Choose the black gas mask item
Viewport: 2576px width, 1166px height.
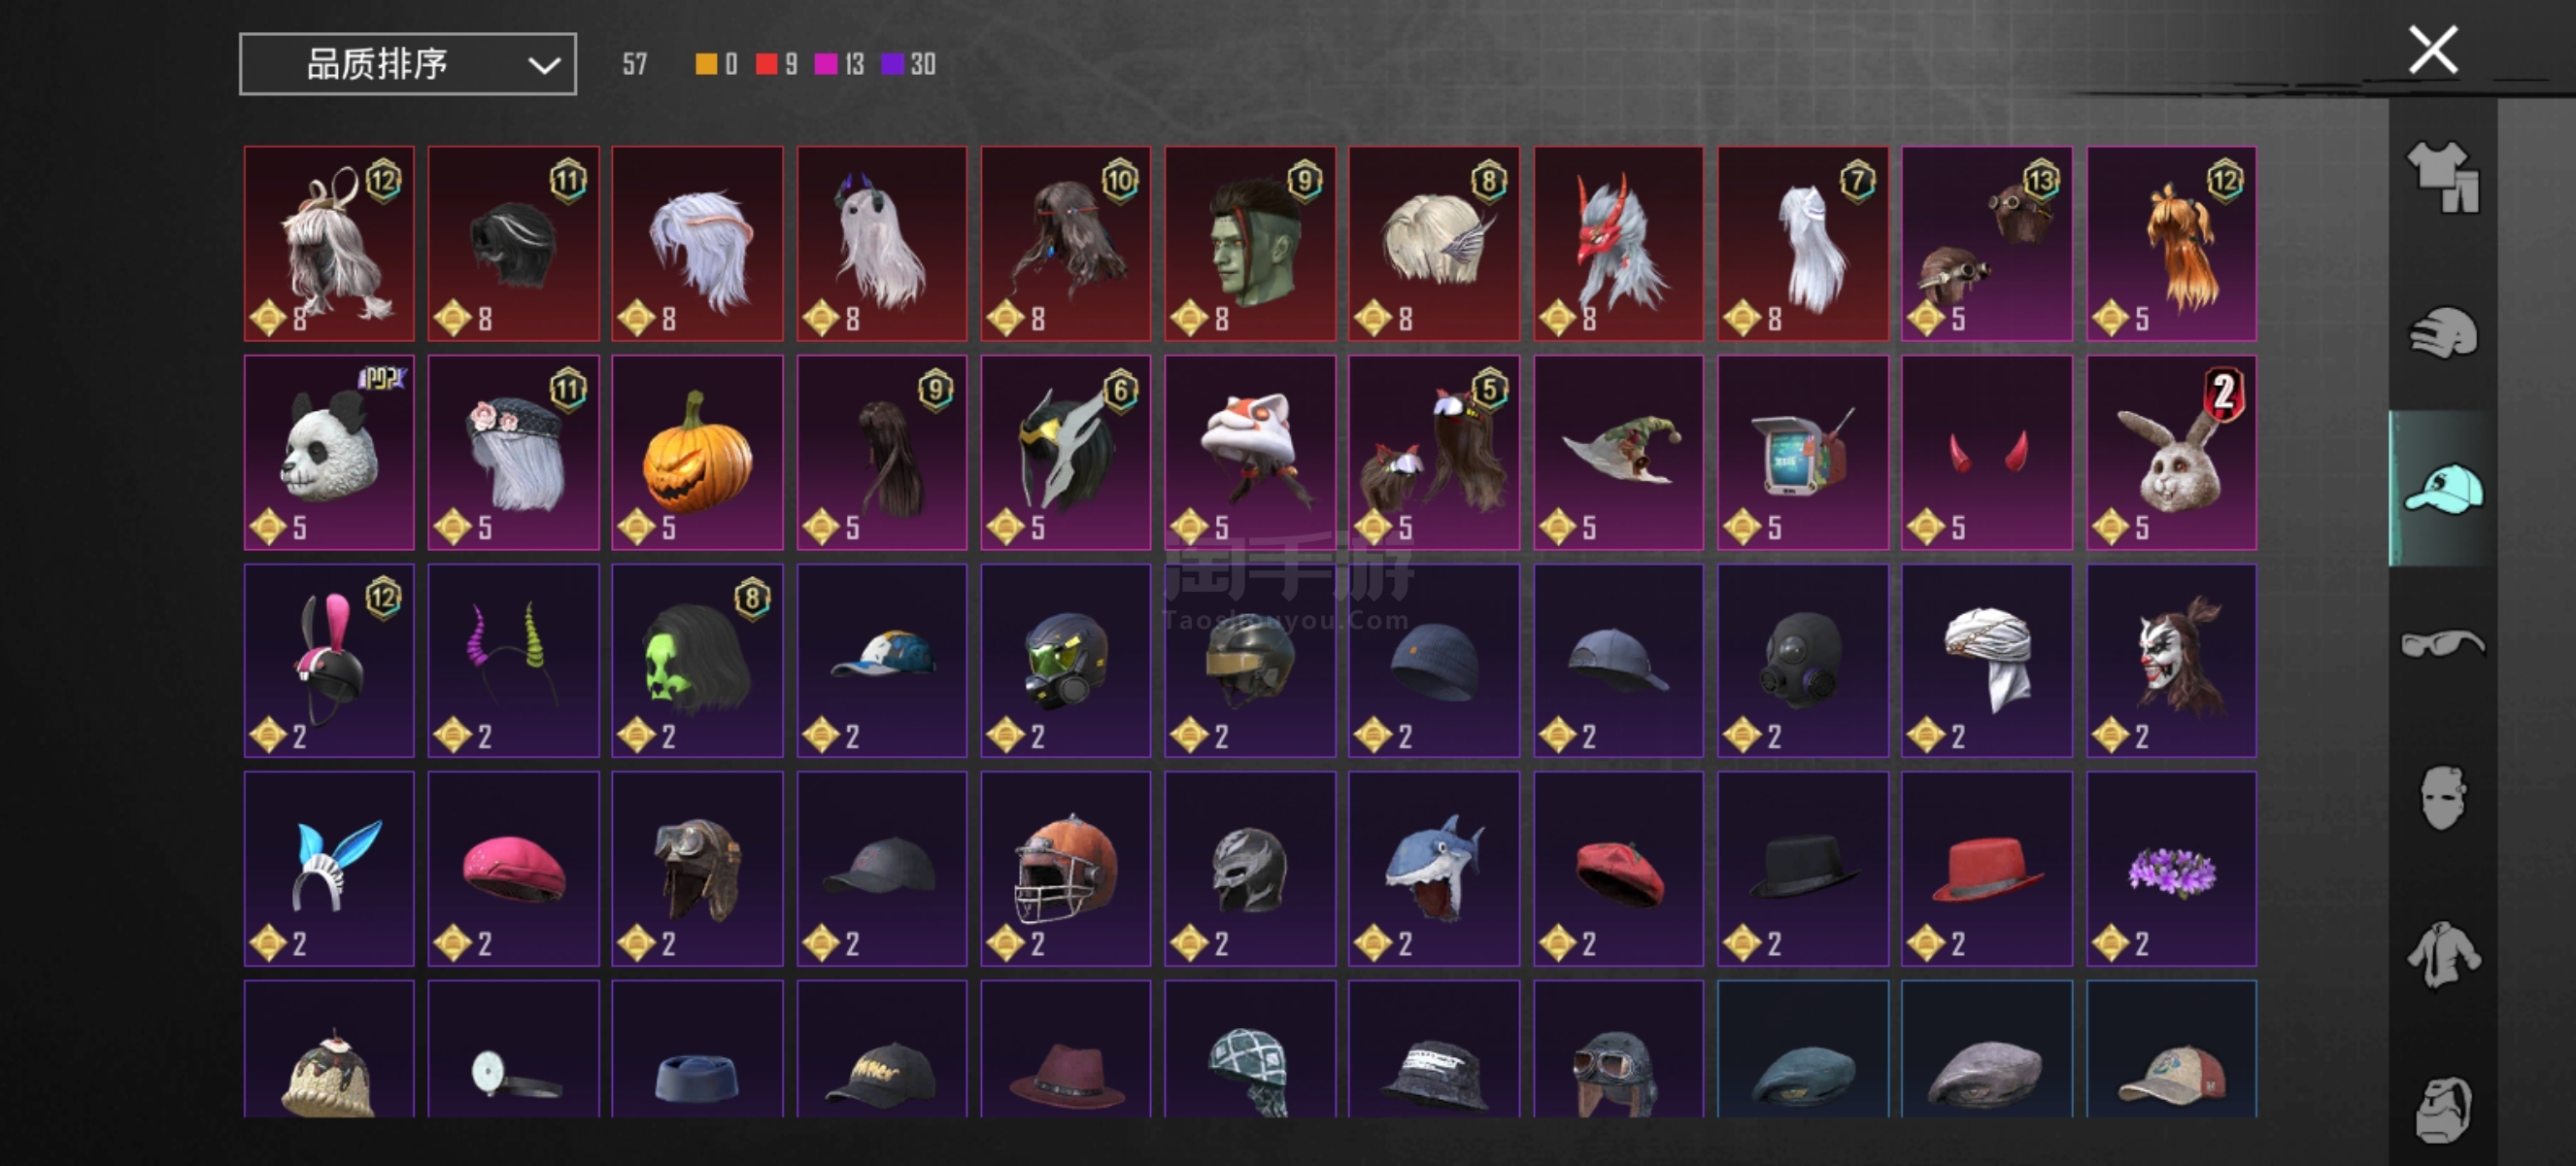pyautogui.click(x=1802, y=660)
